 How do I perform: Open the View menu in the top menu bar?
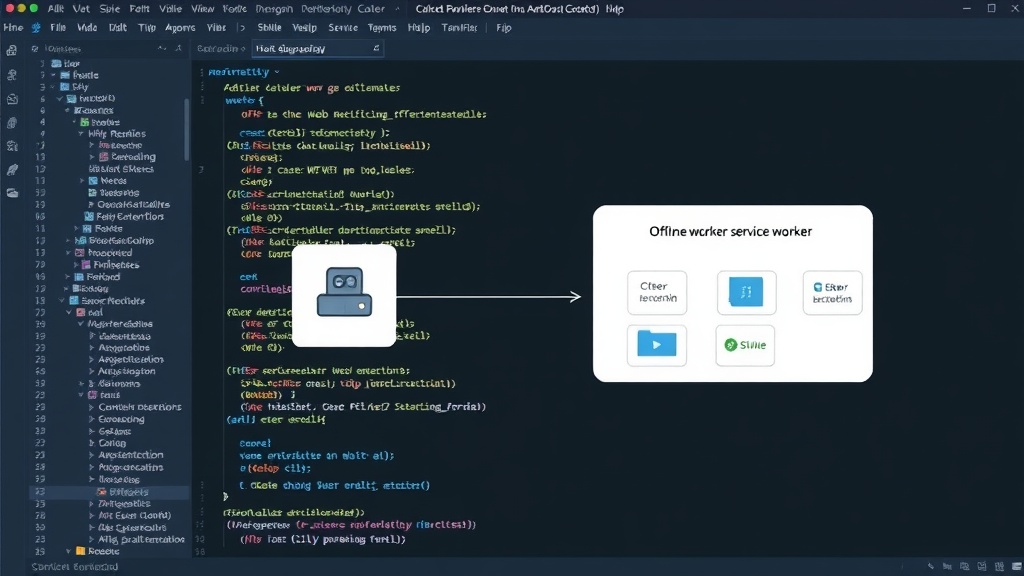[x=202, y=9]
